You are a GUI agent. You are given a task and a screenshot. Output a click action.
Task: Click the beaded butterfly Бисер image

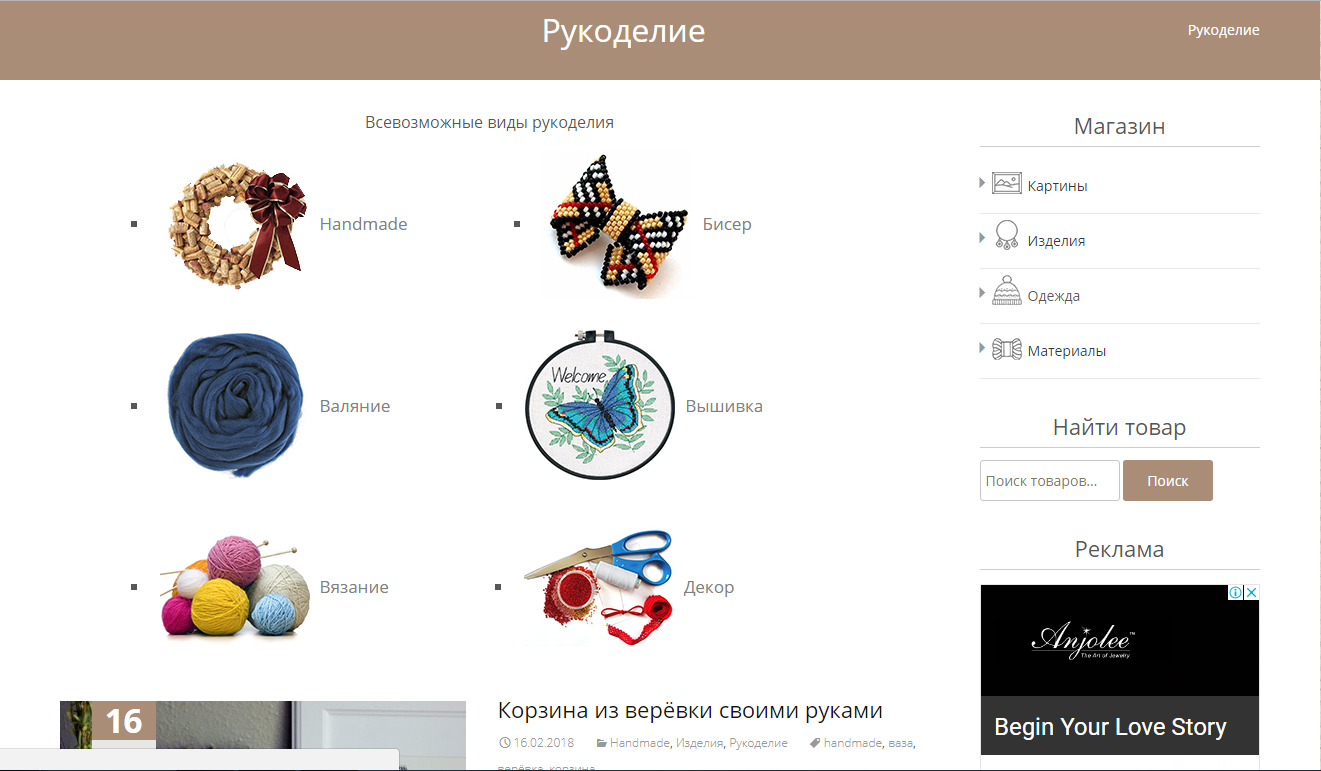tap(617, 225)
